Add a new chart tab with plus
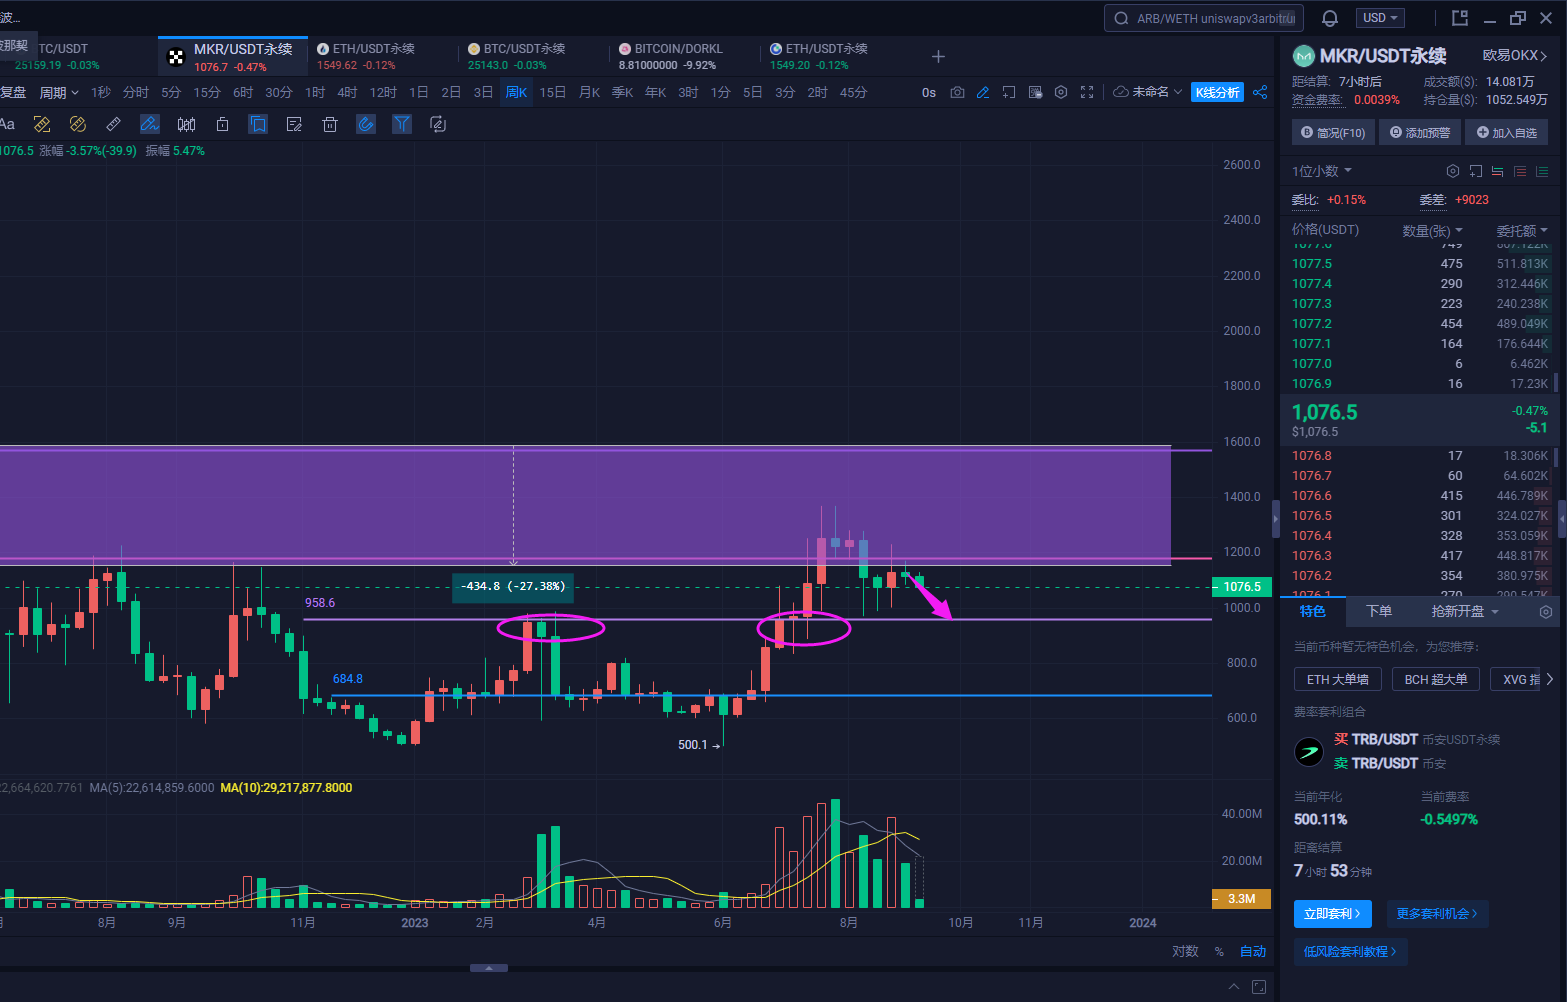Image resolution: width=1567 pixels, height=1002 pixels. point(938,57)
